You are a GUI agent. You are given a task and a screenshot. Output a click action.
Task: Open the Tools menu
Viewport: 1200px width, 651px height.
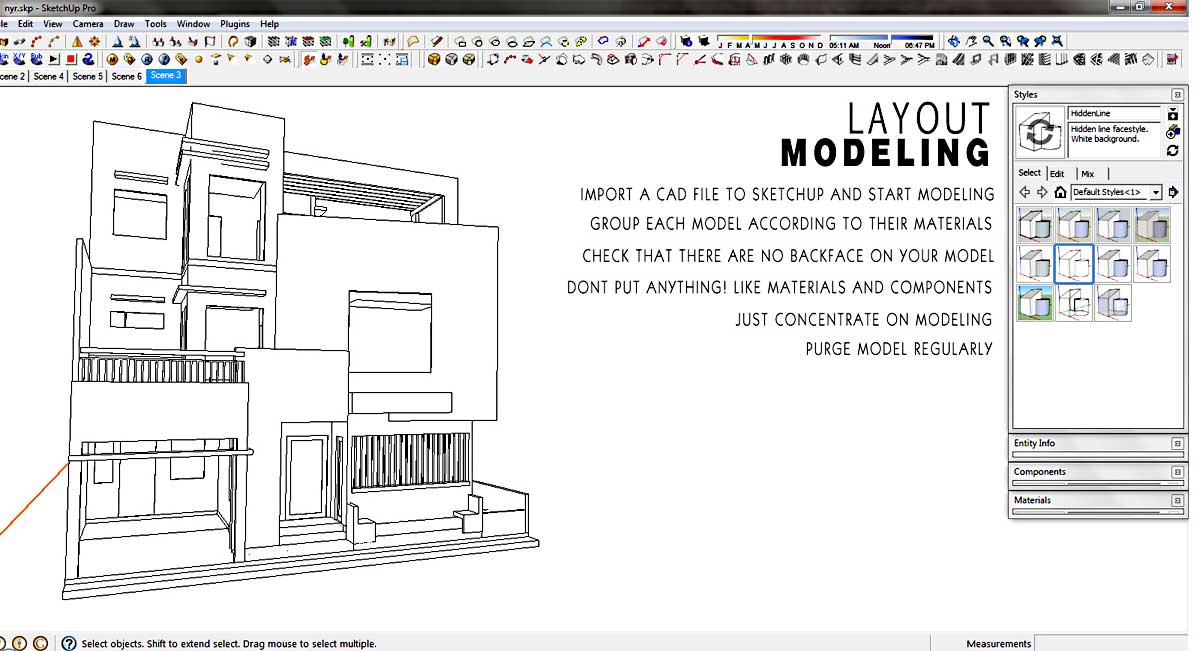[x=156, y=23]
